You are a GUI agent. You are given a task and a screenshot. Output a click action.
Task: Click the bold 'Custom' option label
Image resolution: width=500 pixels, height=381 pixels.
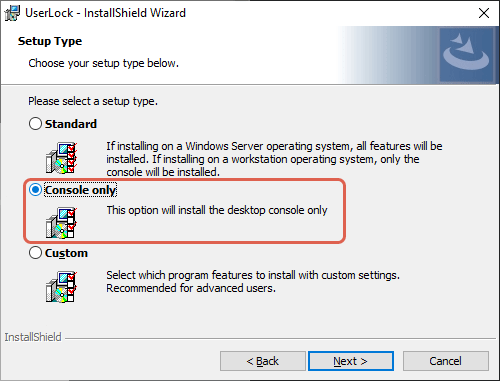click(66, 253)
